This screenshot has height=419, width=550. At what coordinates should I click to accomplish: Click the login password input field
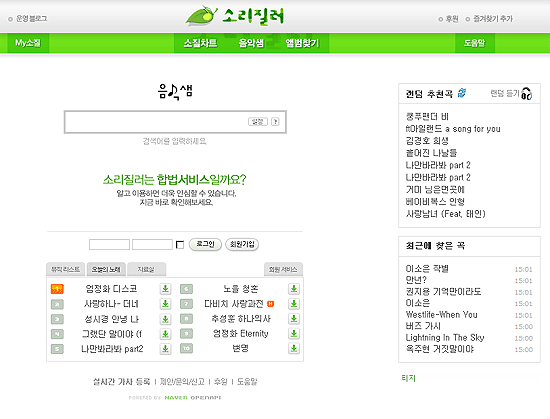coord(152,244)
